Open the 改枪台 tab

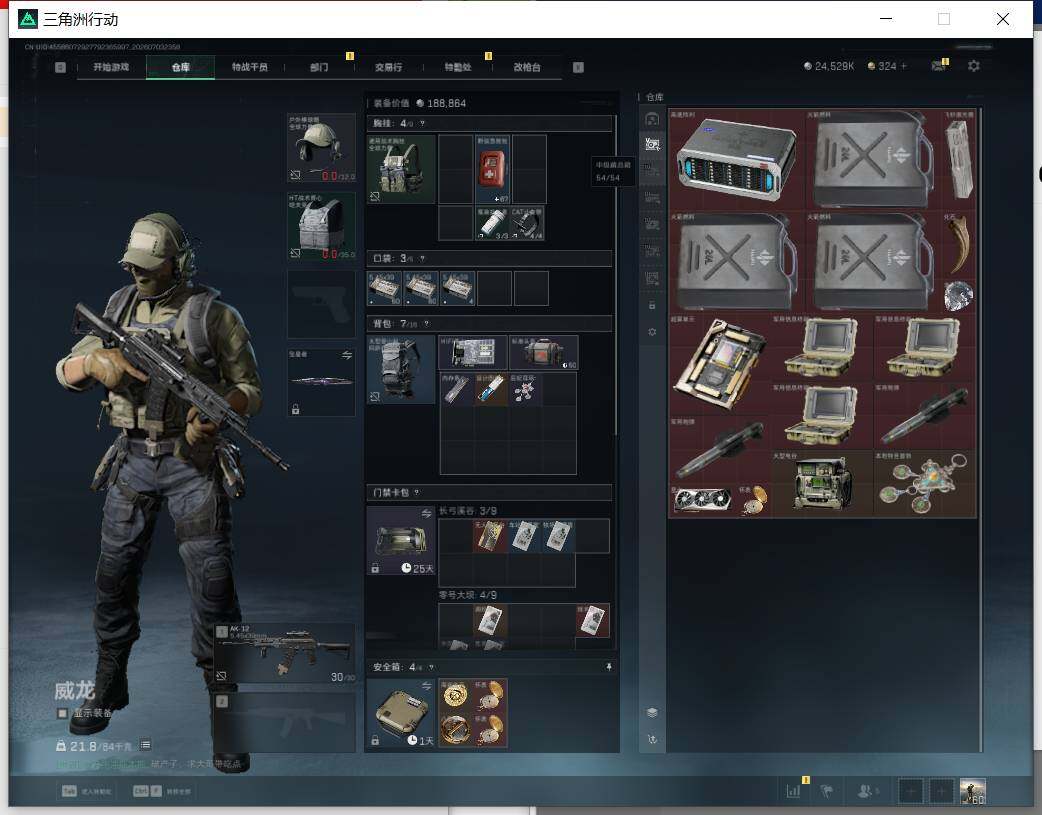[x=527, y=67]
